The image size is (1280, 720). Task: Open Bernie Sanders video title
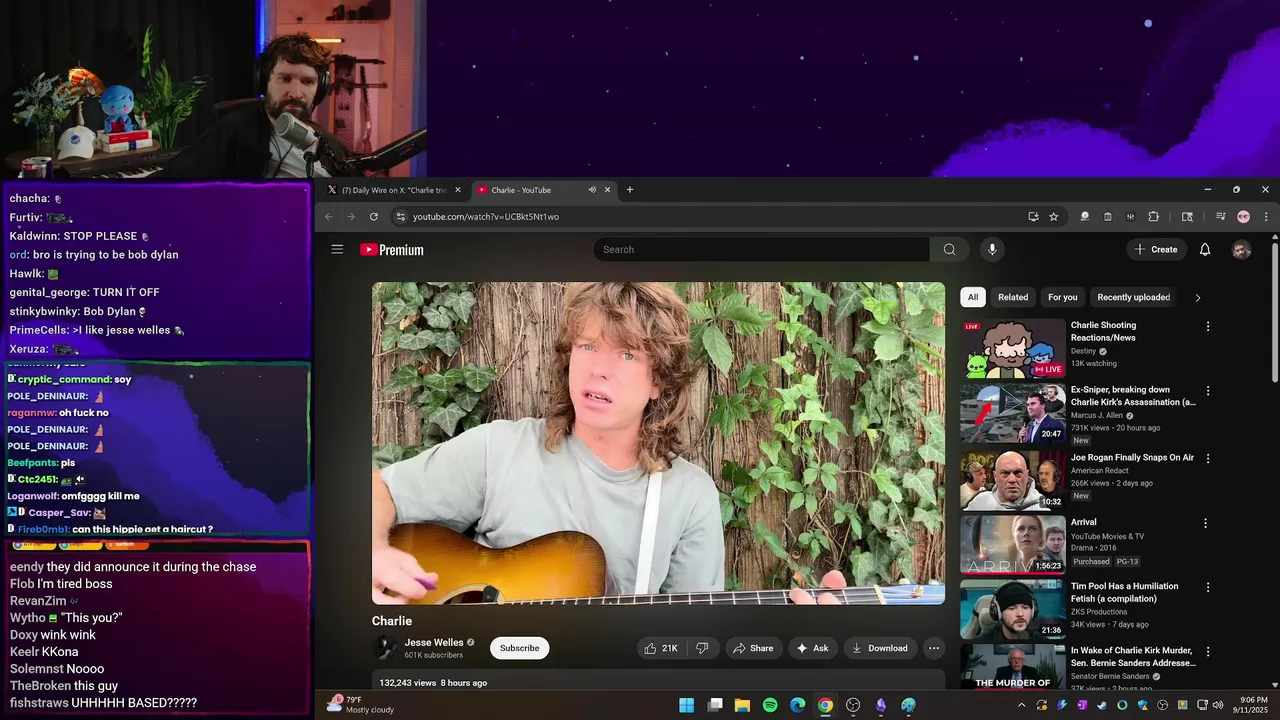pos(1133,657)
